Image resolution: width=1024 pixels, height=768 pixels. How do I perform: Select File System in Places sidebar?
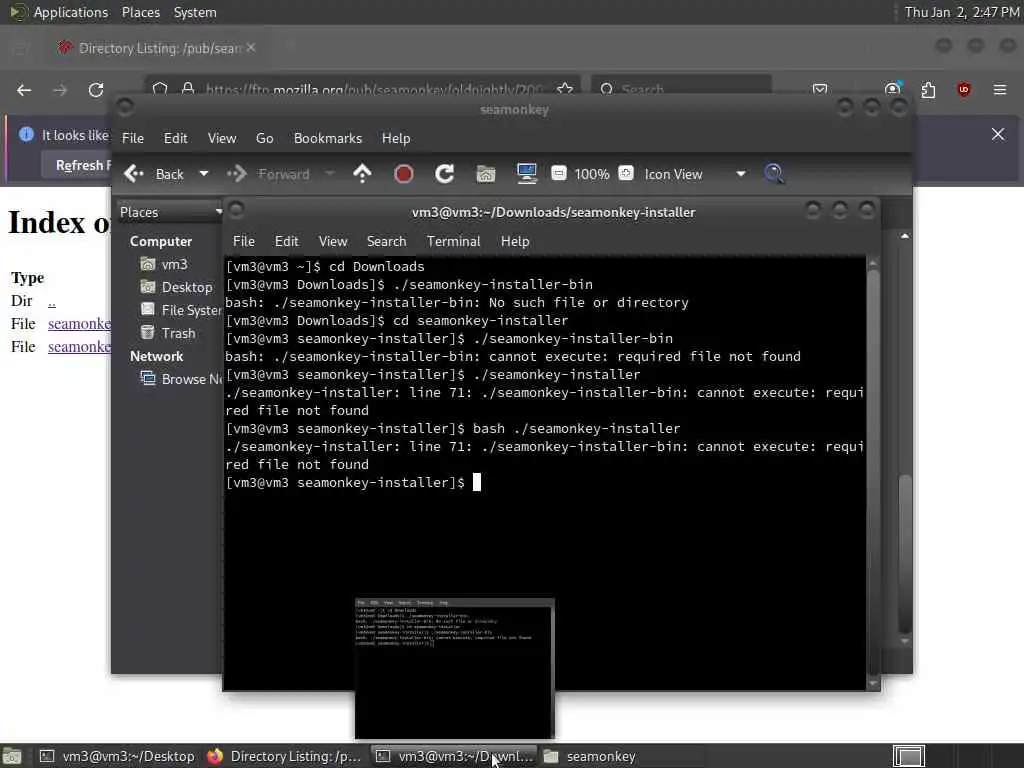[x=181, y=310]
